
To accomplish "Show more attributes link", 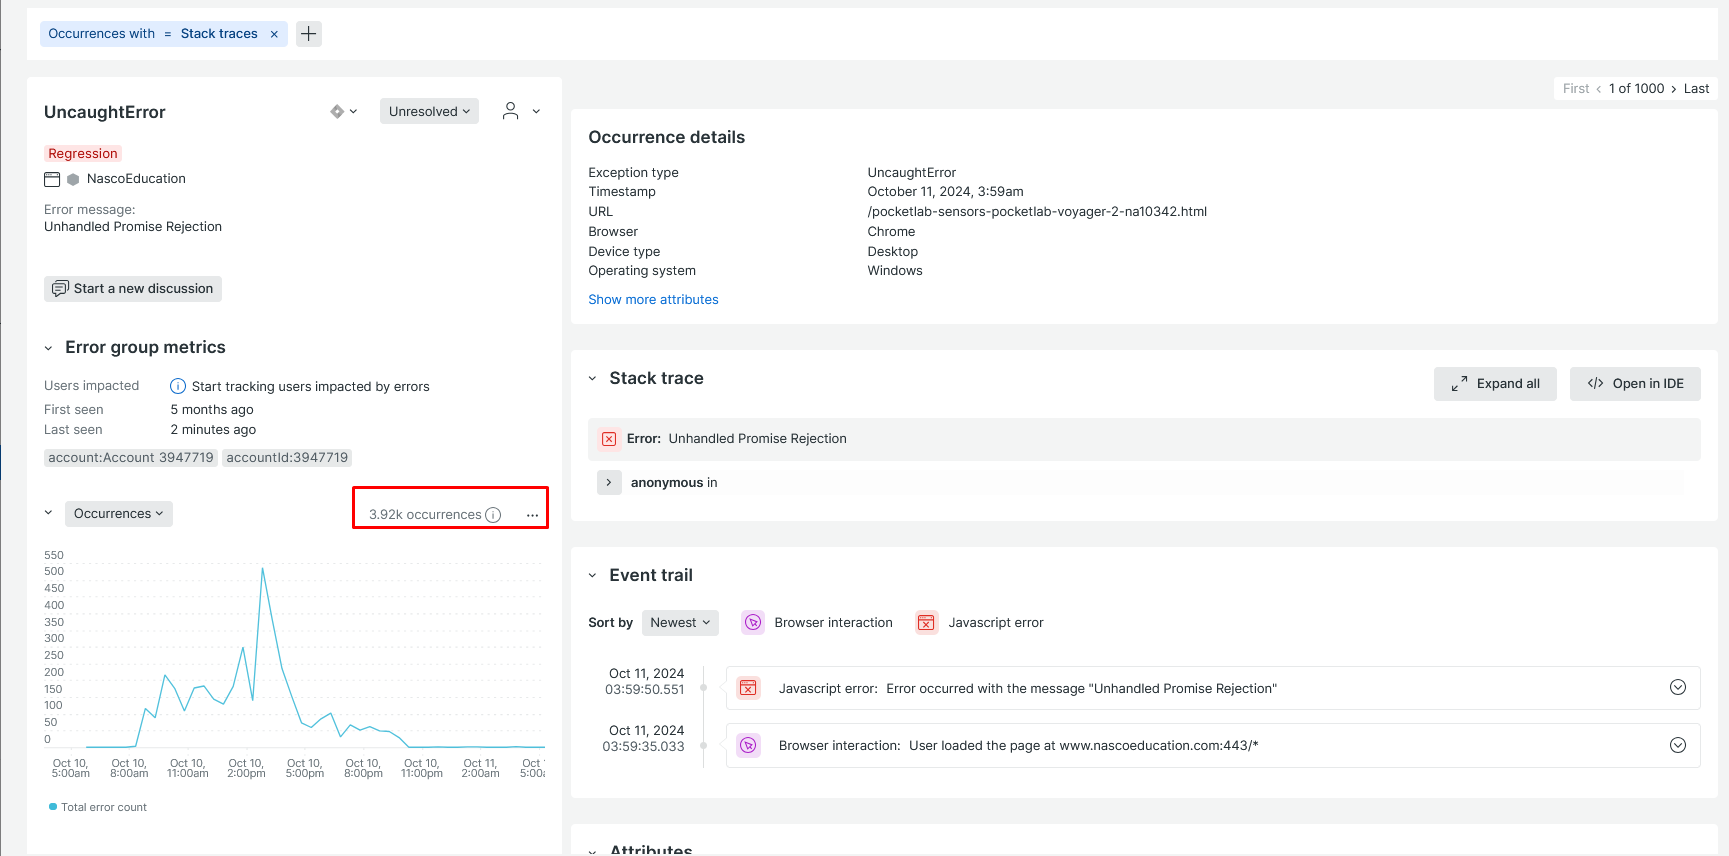I will pyautogui.click(x=653, y=300).
